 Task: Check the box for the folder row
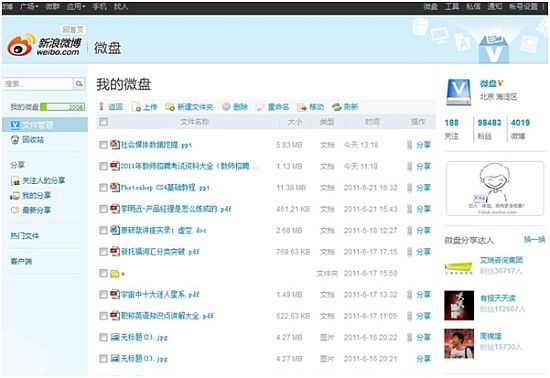[103, 273]
